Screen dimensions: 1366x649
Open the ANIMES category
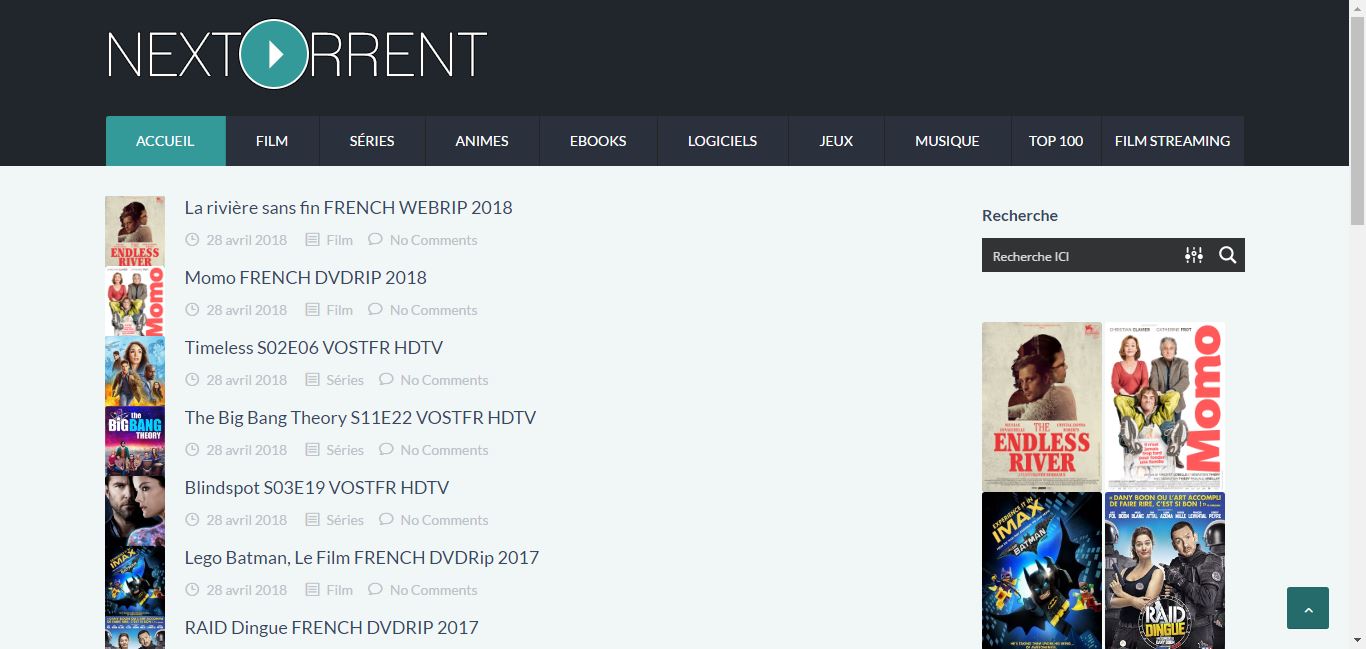482,140
